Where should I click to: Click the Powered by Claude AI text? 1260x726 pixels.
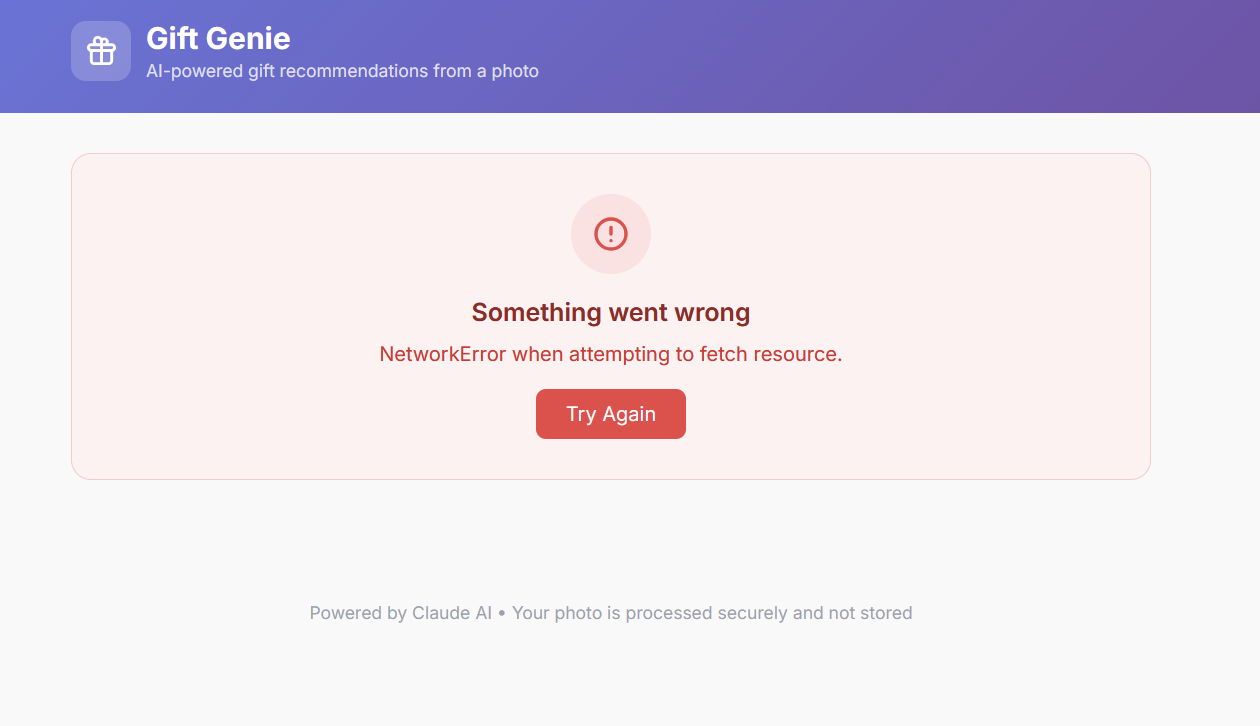coord(400,613)
